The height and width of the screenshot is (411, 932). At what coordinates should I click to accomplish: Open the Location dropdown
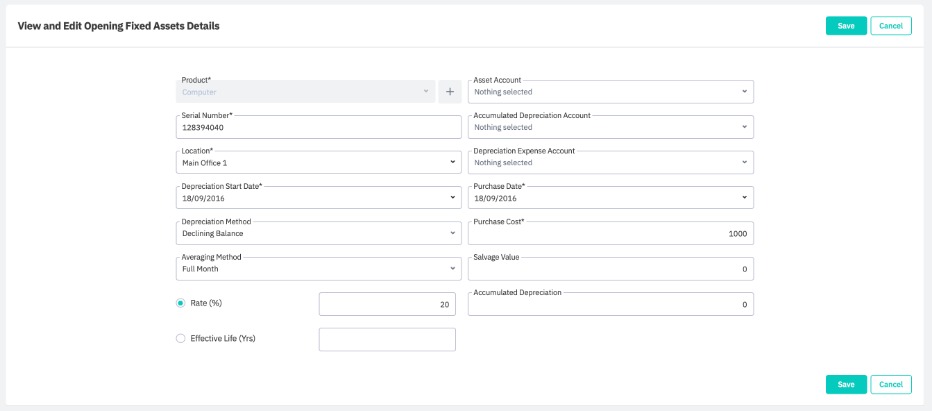click(x=317, y=162)
